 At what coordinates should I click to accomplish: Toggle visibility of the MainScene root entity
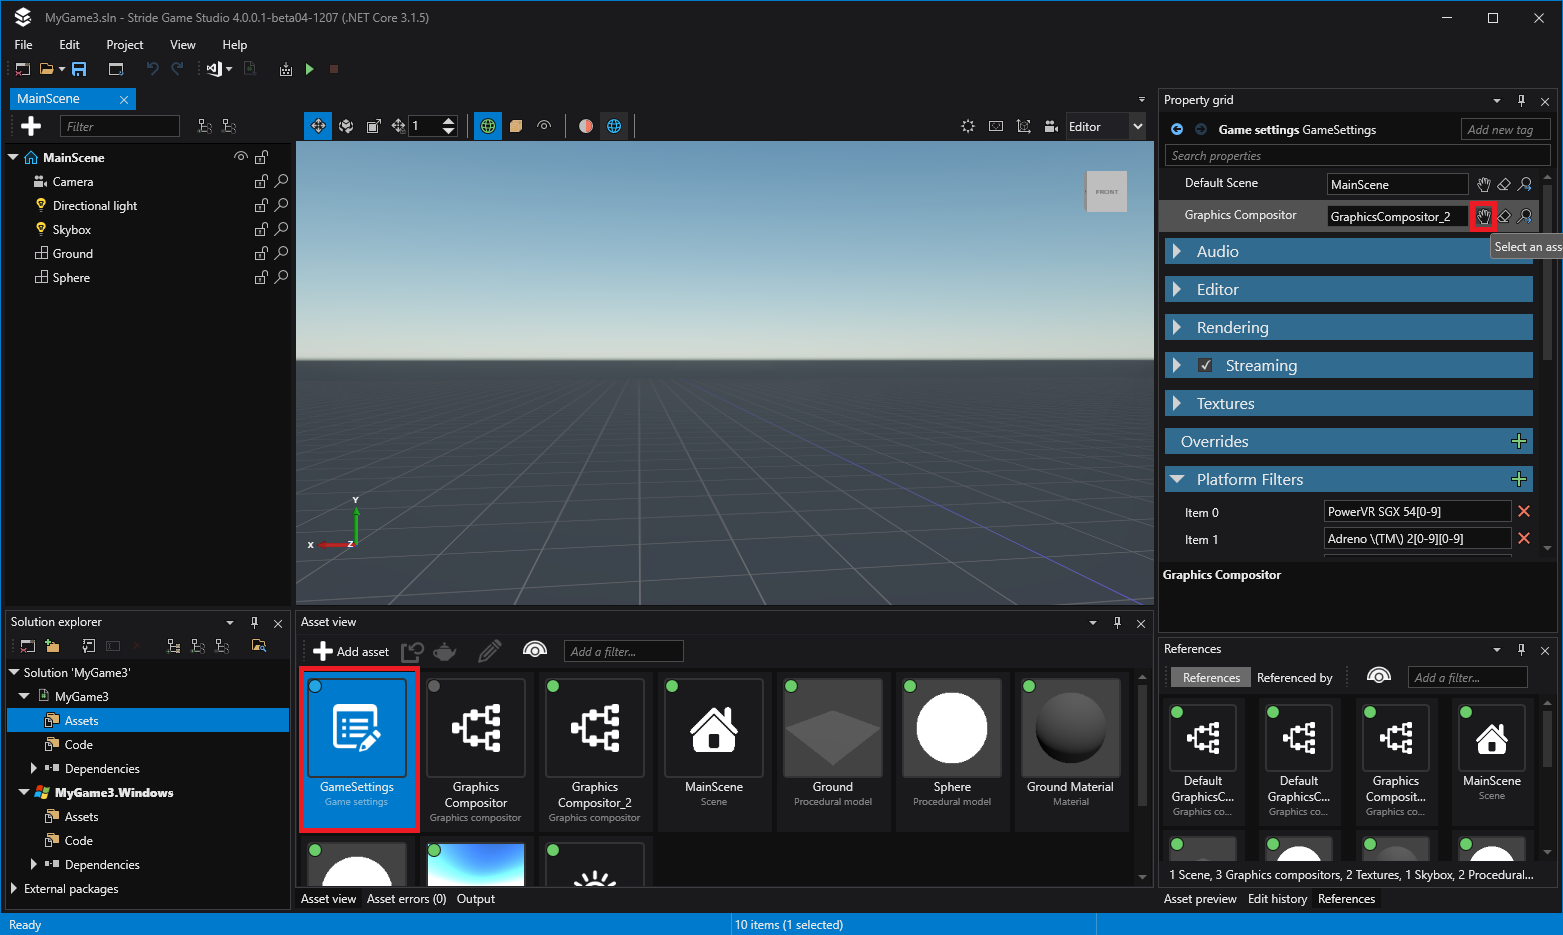click(x=240, y=157)
